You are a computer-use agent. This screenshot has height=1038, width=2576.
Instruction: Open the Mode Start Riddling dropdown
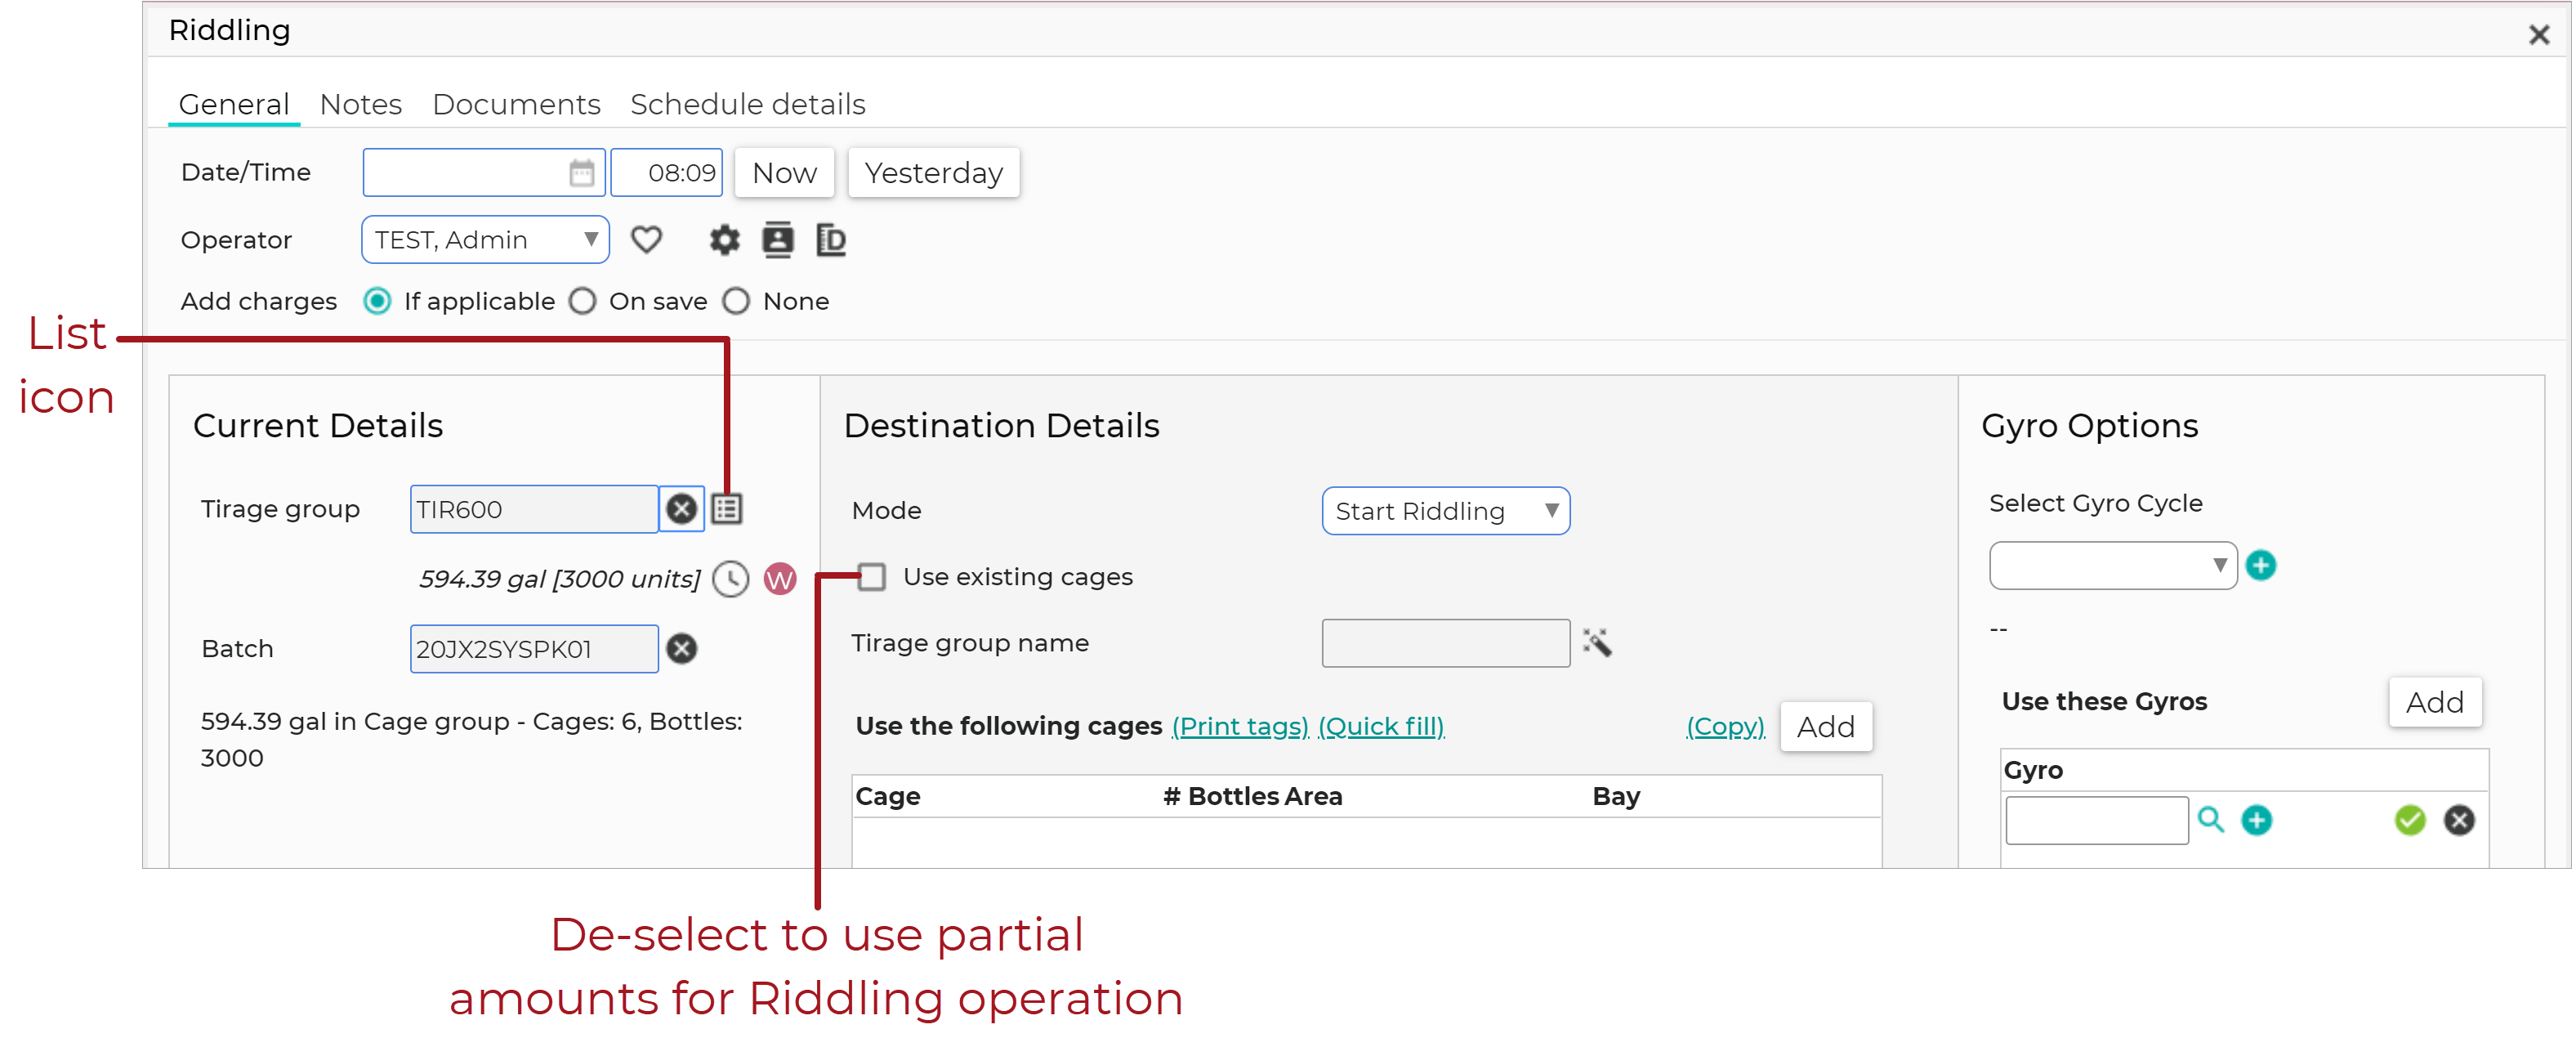[1445, 511]
